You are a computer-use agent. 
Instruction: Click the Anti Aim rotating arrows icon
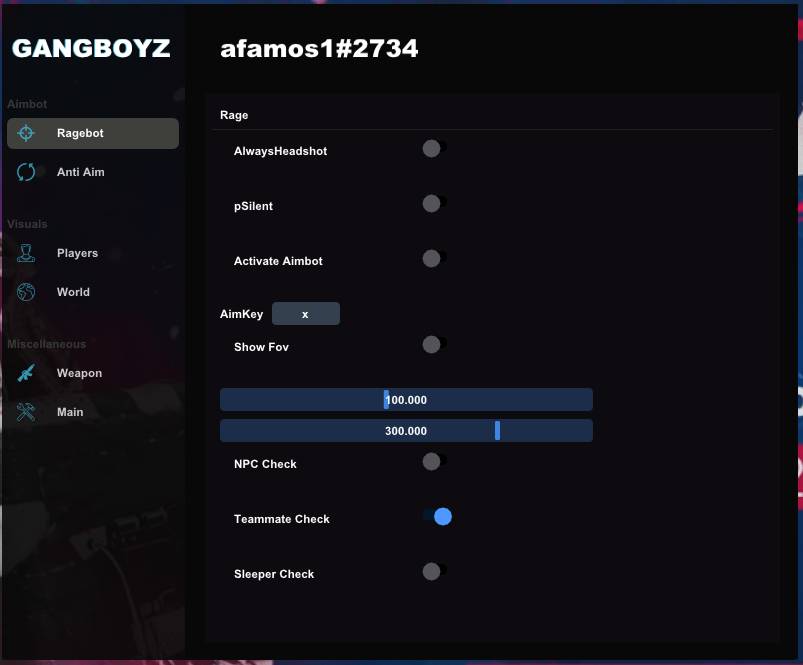(x=26, y=172)
